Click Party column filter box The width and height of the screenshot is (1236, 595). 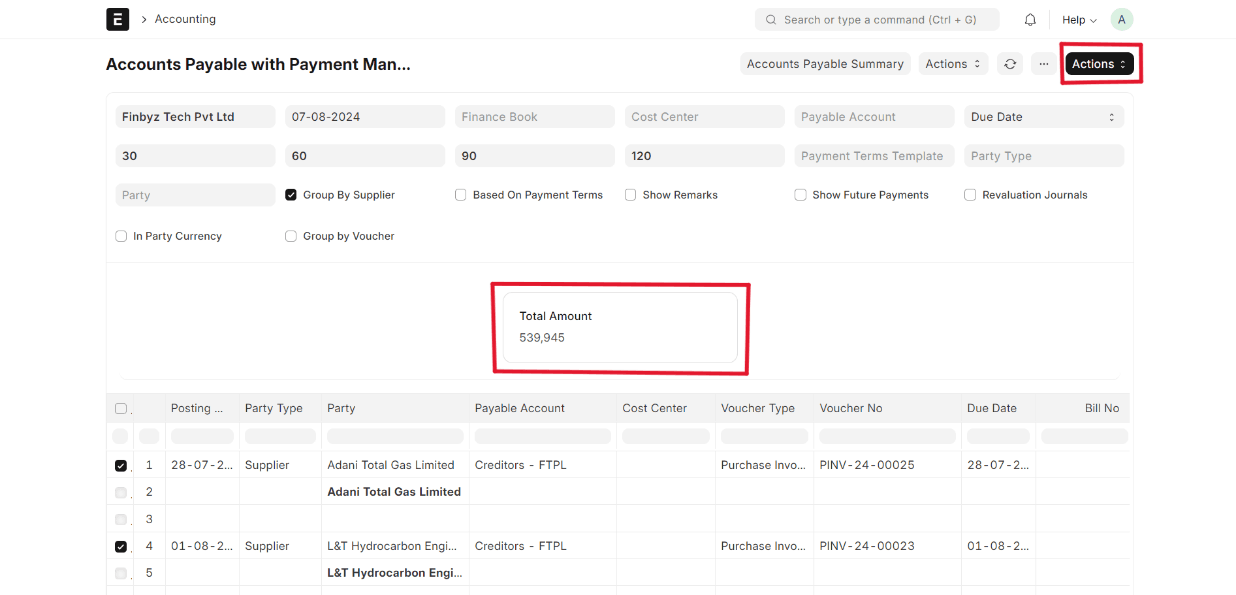point(395,436)
